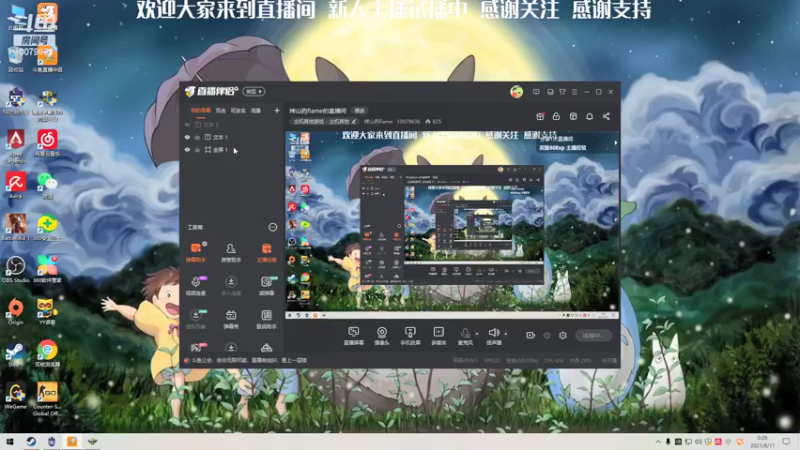Open the 弹幕秀 danmaku show tool
The width and height of the screenshot is (800, 450).
point(231,319)
